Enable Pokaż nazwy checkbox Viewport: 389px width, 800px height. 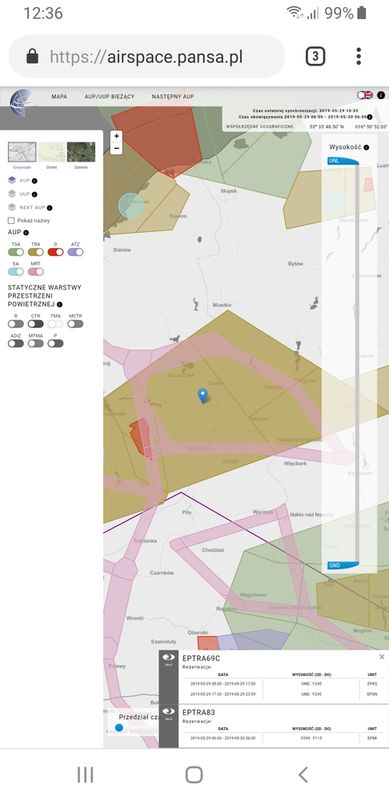point(11,221)
